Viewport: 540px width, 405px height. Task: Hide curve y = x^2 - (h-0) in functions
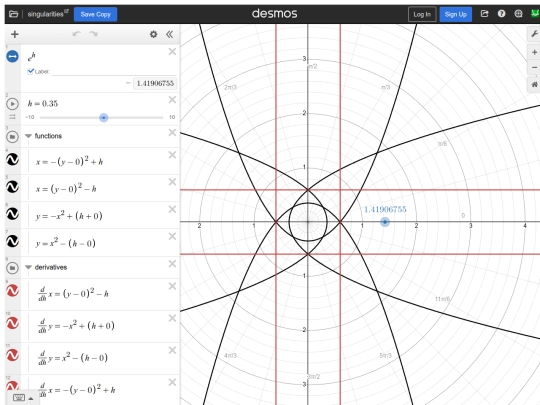tap(12, 241)
